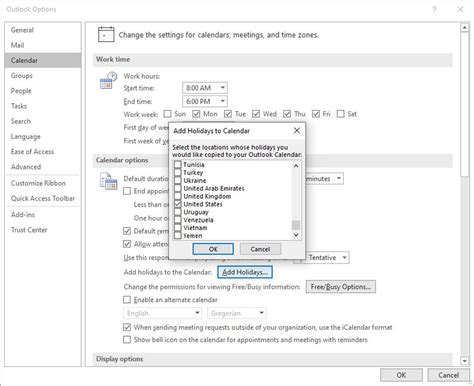Open the Customize Ribbon category
This screenshot has width=474, height=386.
click(43, 183)
